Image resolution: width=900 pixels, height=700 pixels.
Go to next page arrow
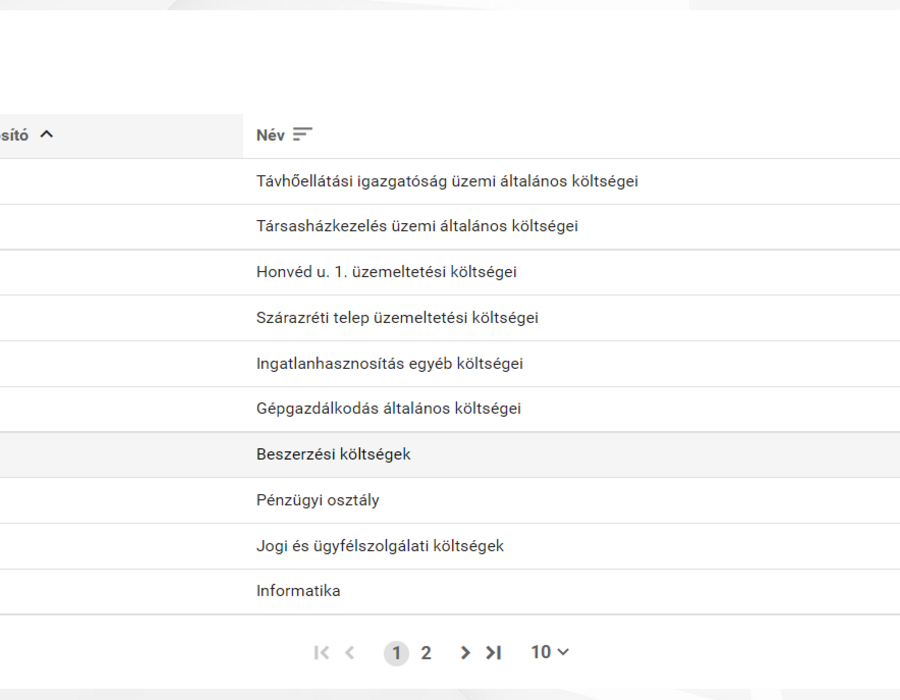[x=465, y=653]
